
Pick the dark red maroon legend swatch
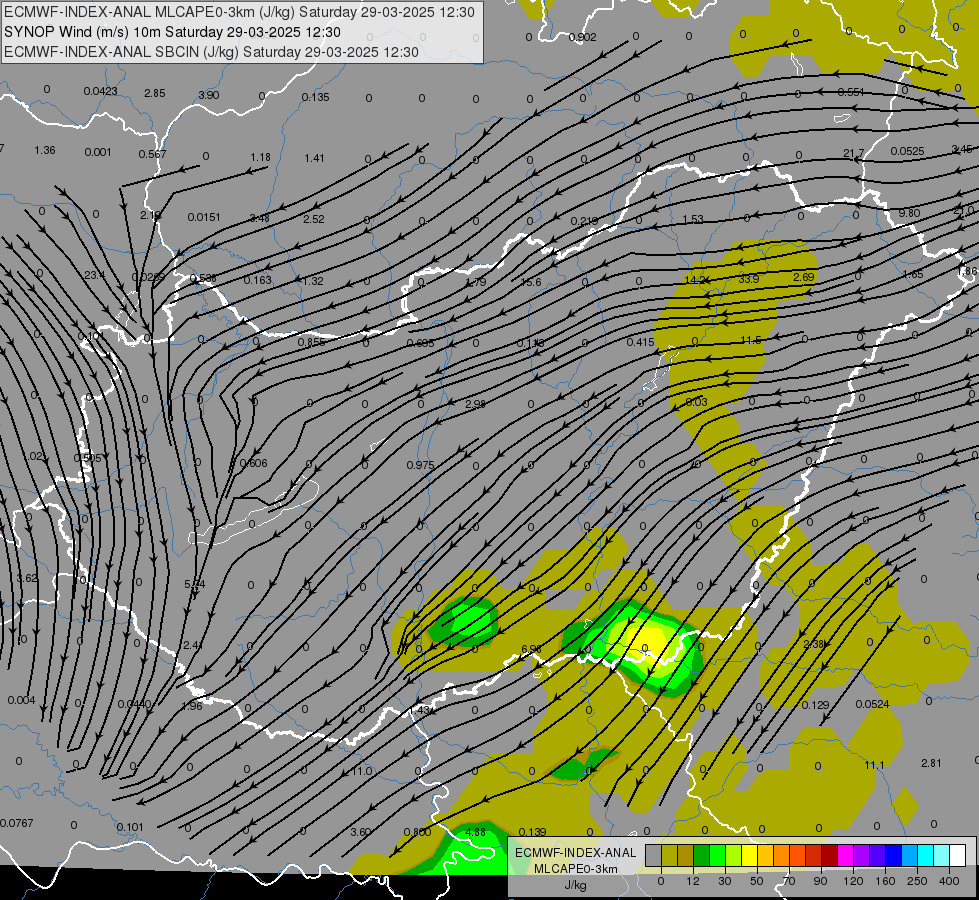pyautogui.click(x=830, y=855)
